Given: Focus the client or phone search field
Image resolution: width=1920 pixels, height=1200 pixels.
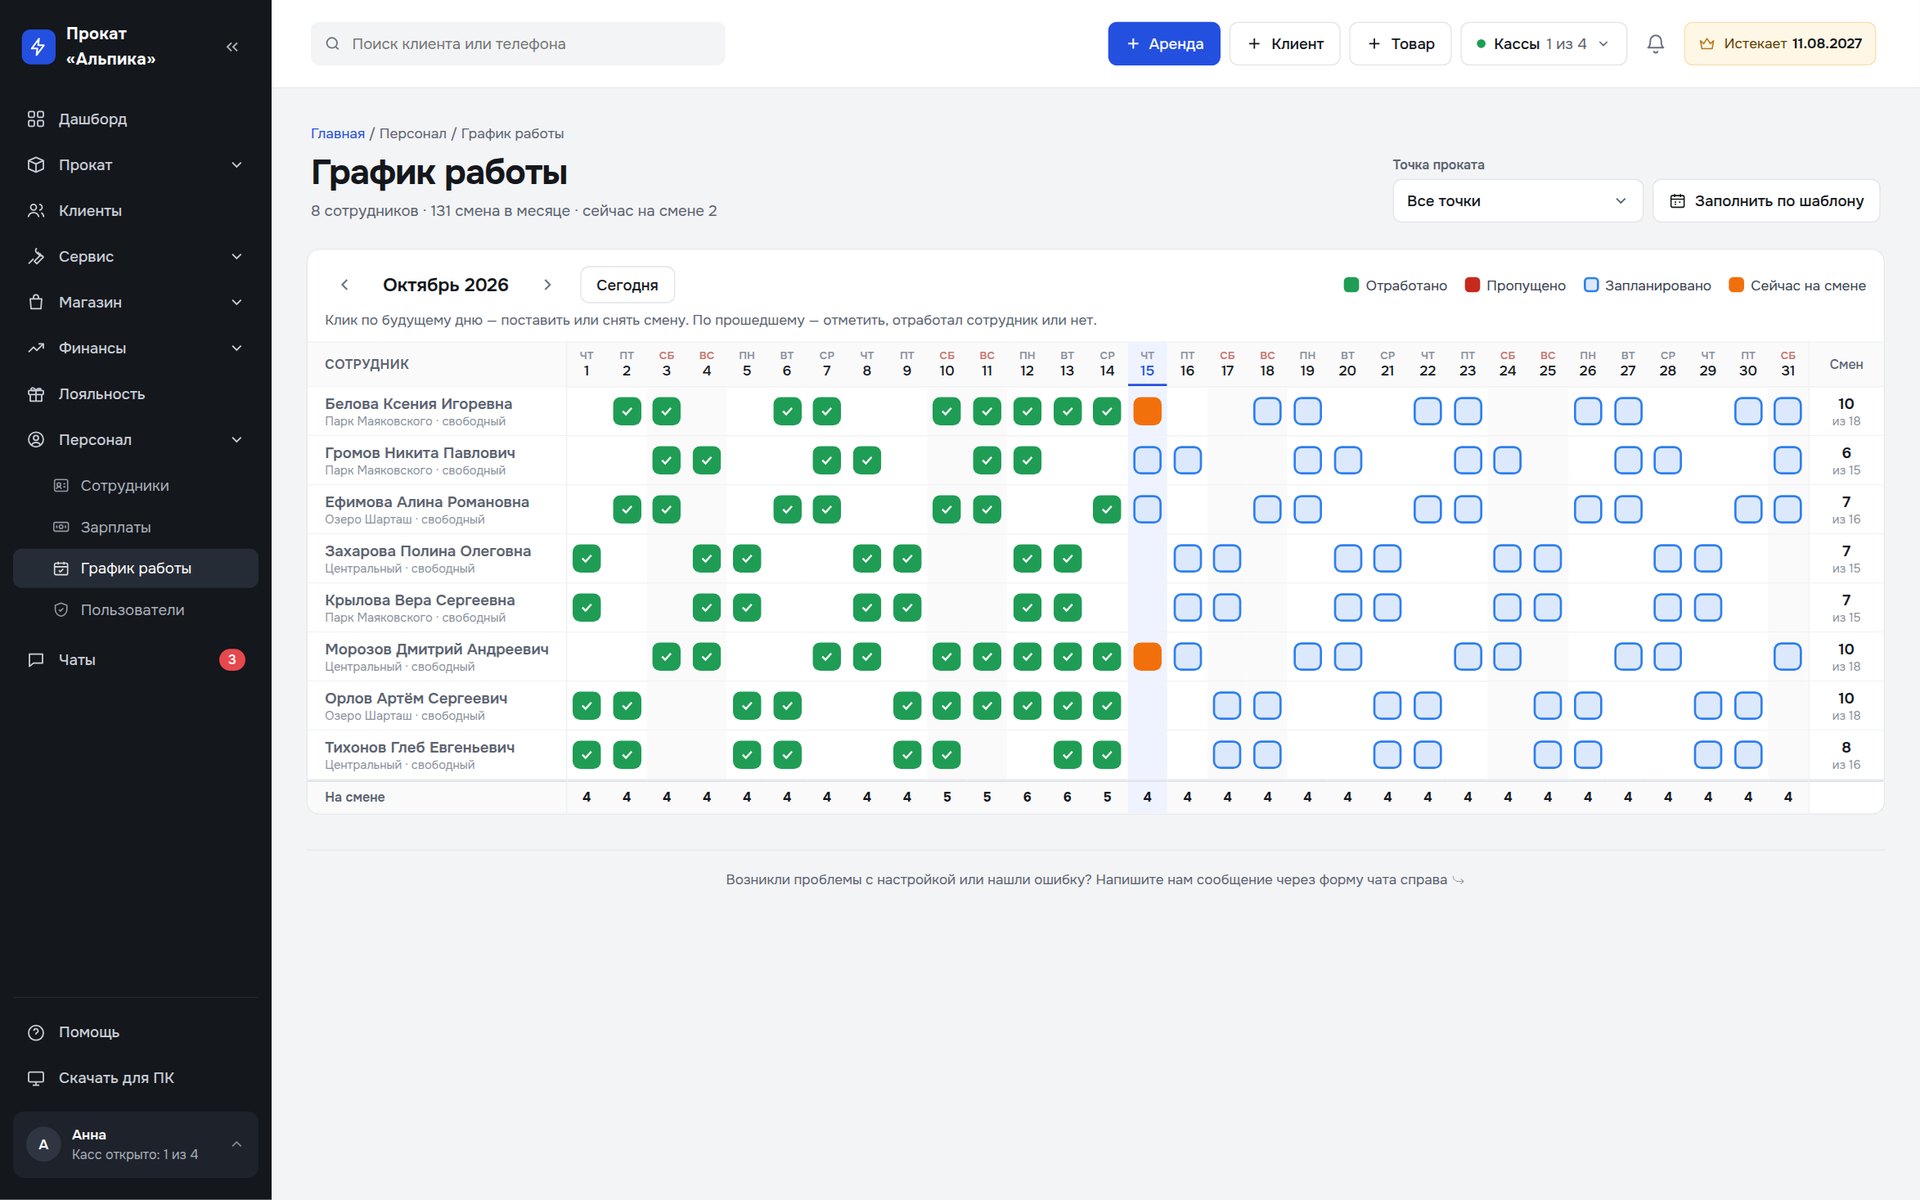Looking at the screenshot, I should pyautogui.click(x=518, y=44).
